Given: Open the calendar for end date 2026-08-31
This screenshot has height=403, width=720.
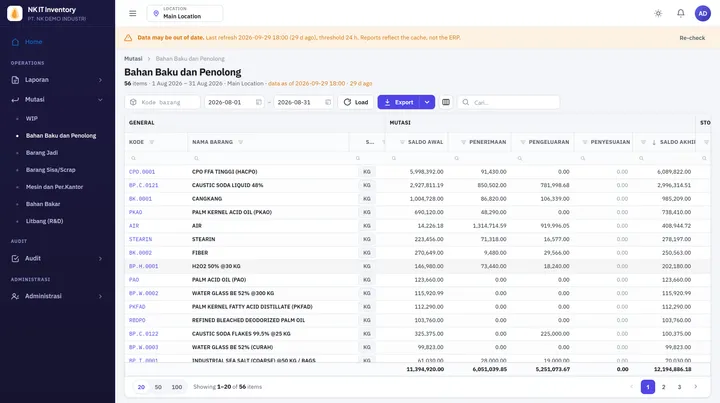Looking at the screenshot, I should (x=328, y=102).
